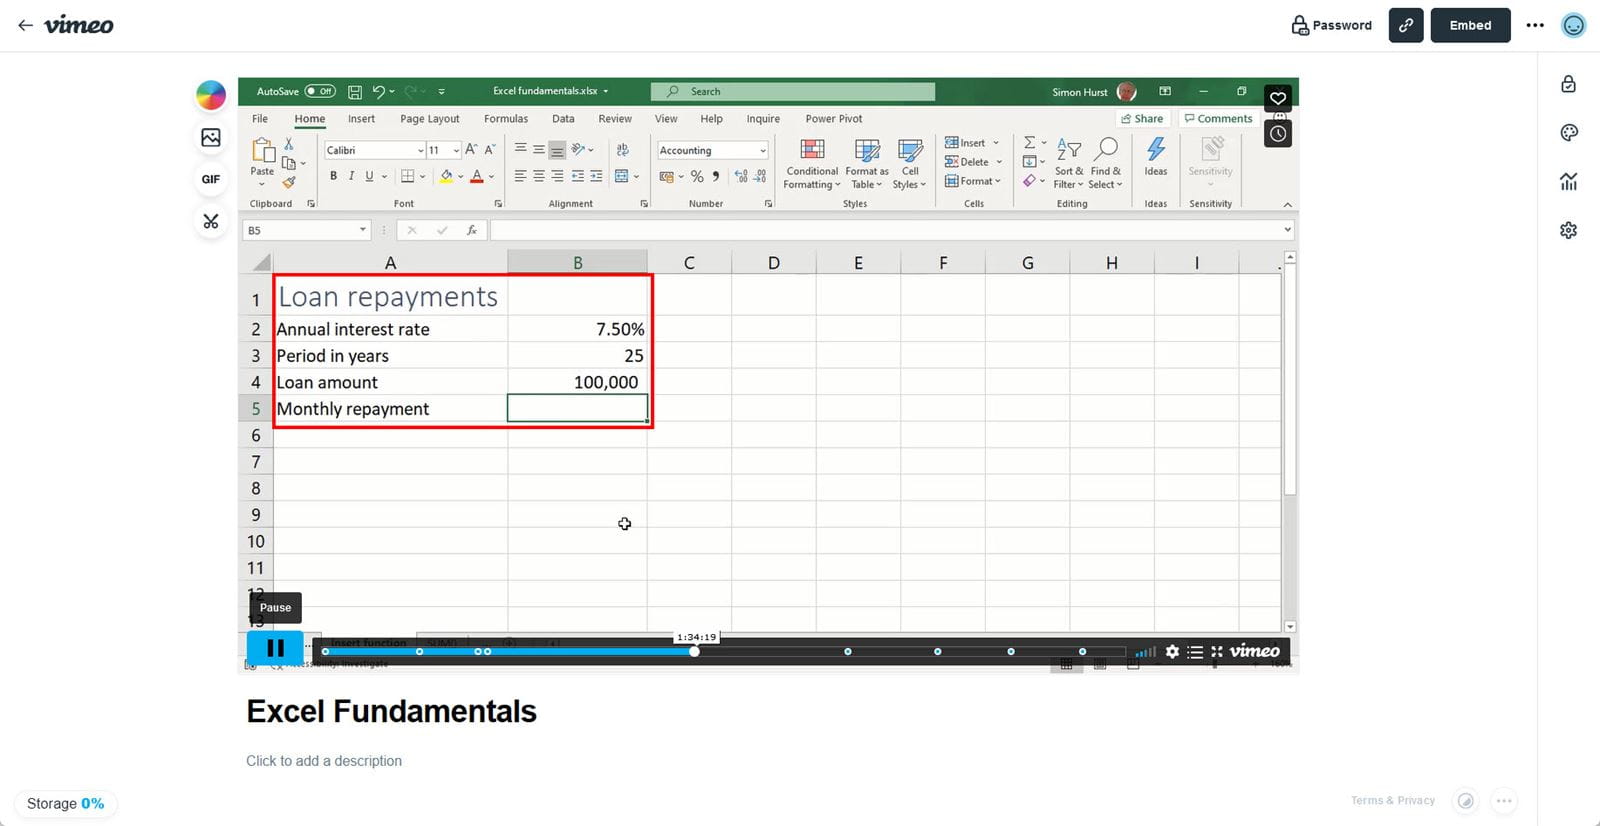
Task: Click the Excel Fundamentals video title
Action: point(391,711)
